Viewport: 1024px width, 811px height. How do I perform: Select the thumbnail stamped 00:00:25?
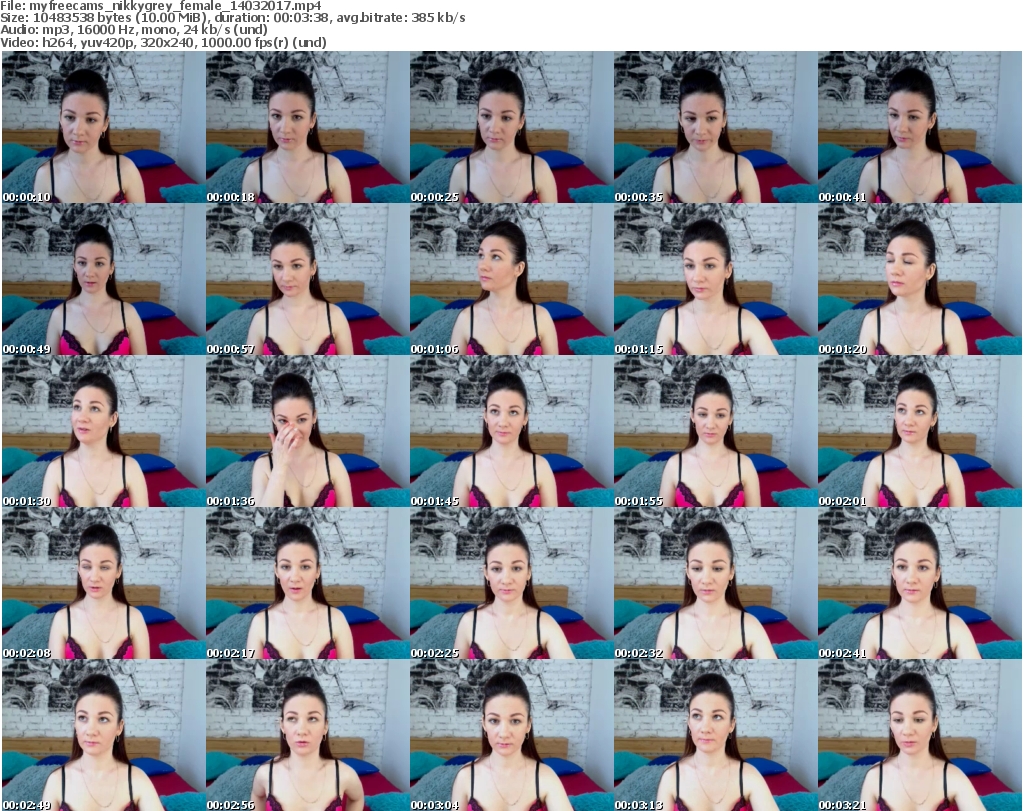click(511, 127)
